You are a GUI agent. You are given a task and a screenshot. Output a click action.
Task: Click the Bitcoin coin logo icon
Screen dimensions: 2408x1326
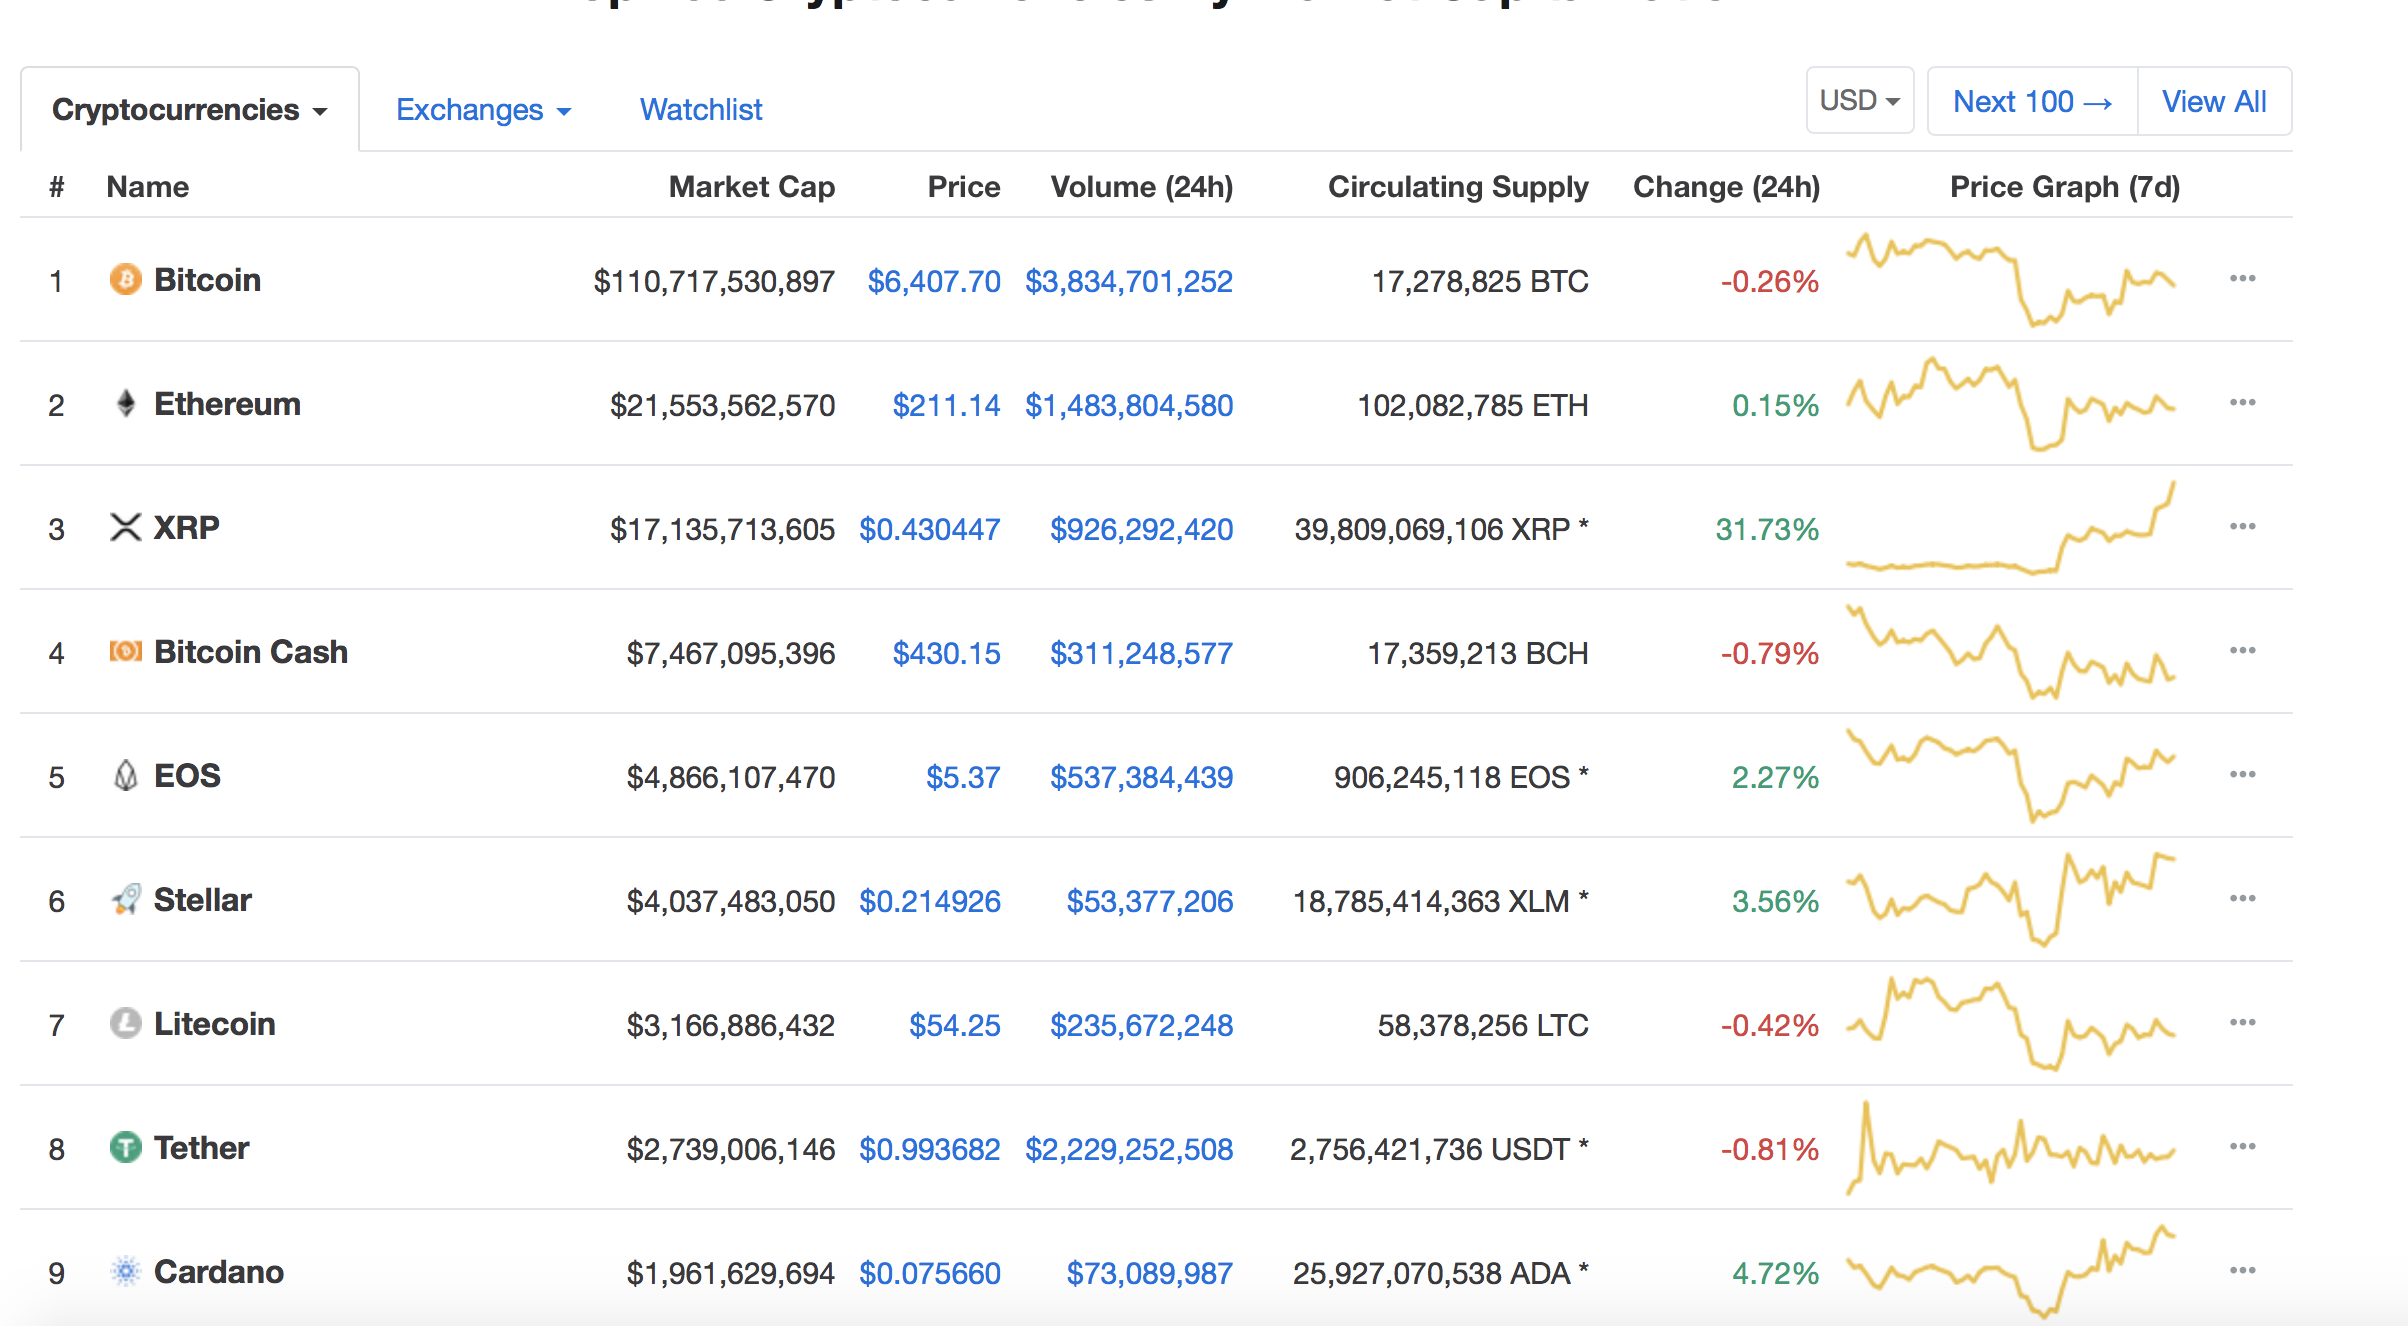(x=125, y=279)
